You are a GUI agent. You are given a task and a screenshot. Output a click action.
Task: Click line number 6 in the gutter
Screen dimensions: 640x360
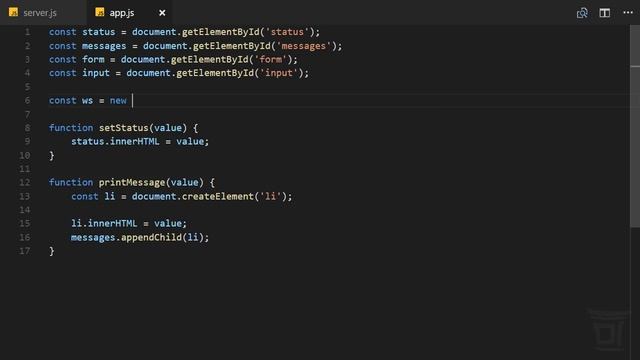coord(27,100)
